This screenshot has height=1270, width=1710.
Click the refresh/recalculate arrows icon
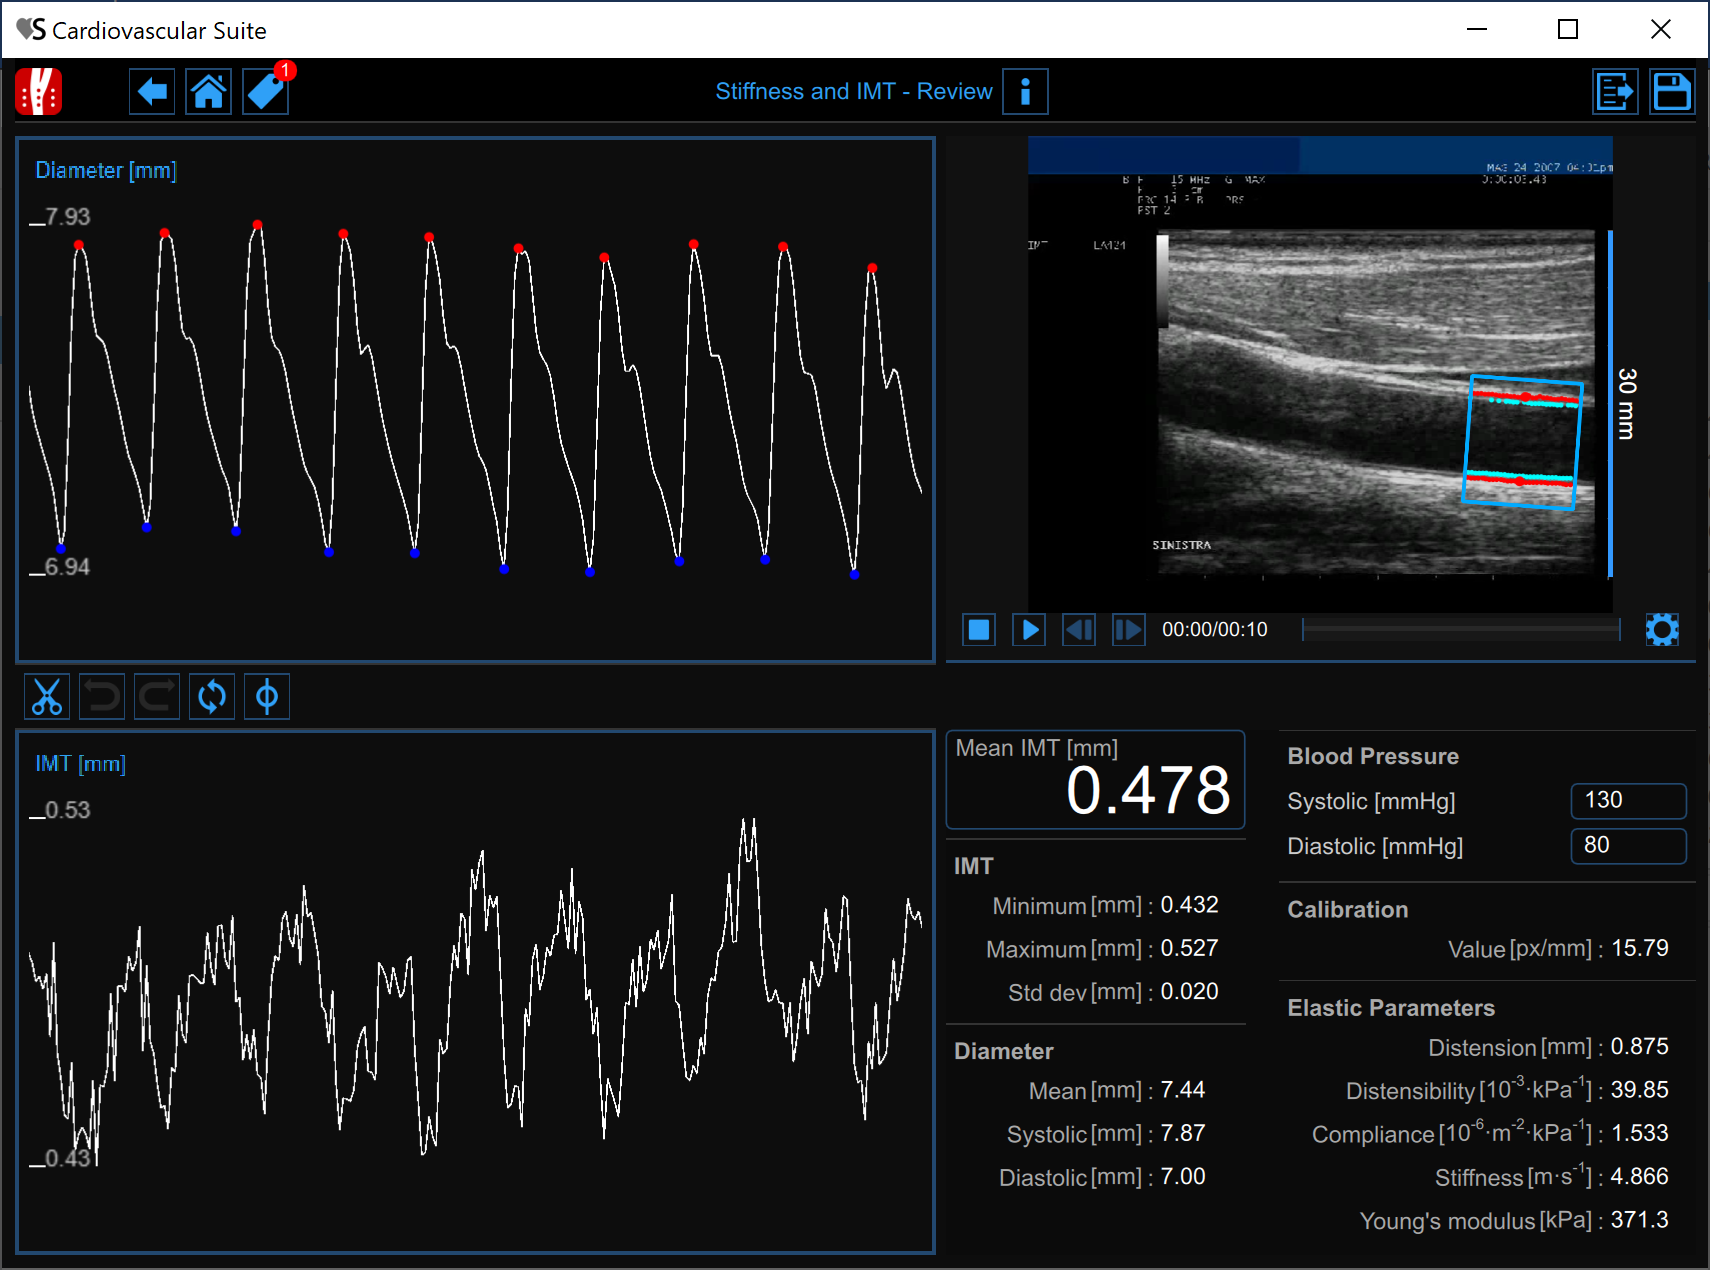pyautogui.click(x=211, y=697)
